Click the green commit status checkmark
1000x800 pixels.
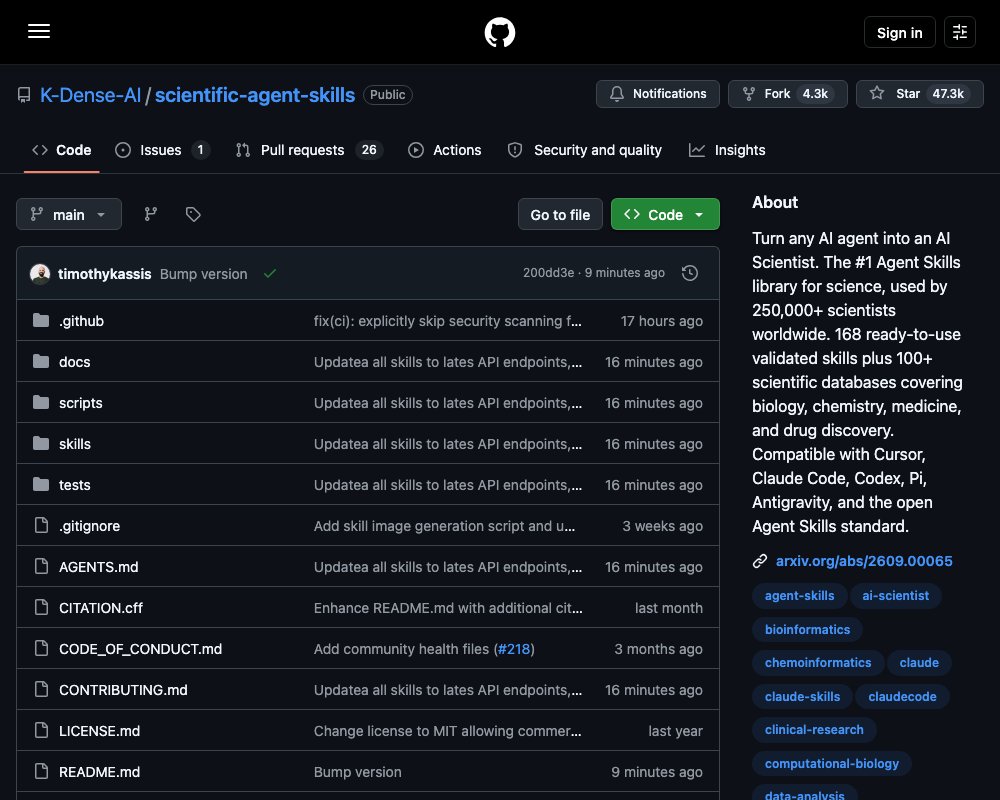tap(270, 273)
